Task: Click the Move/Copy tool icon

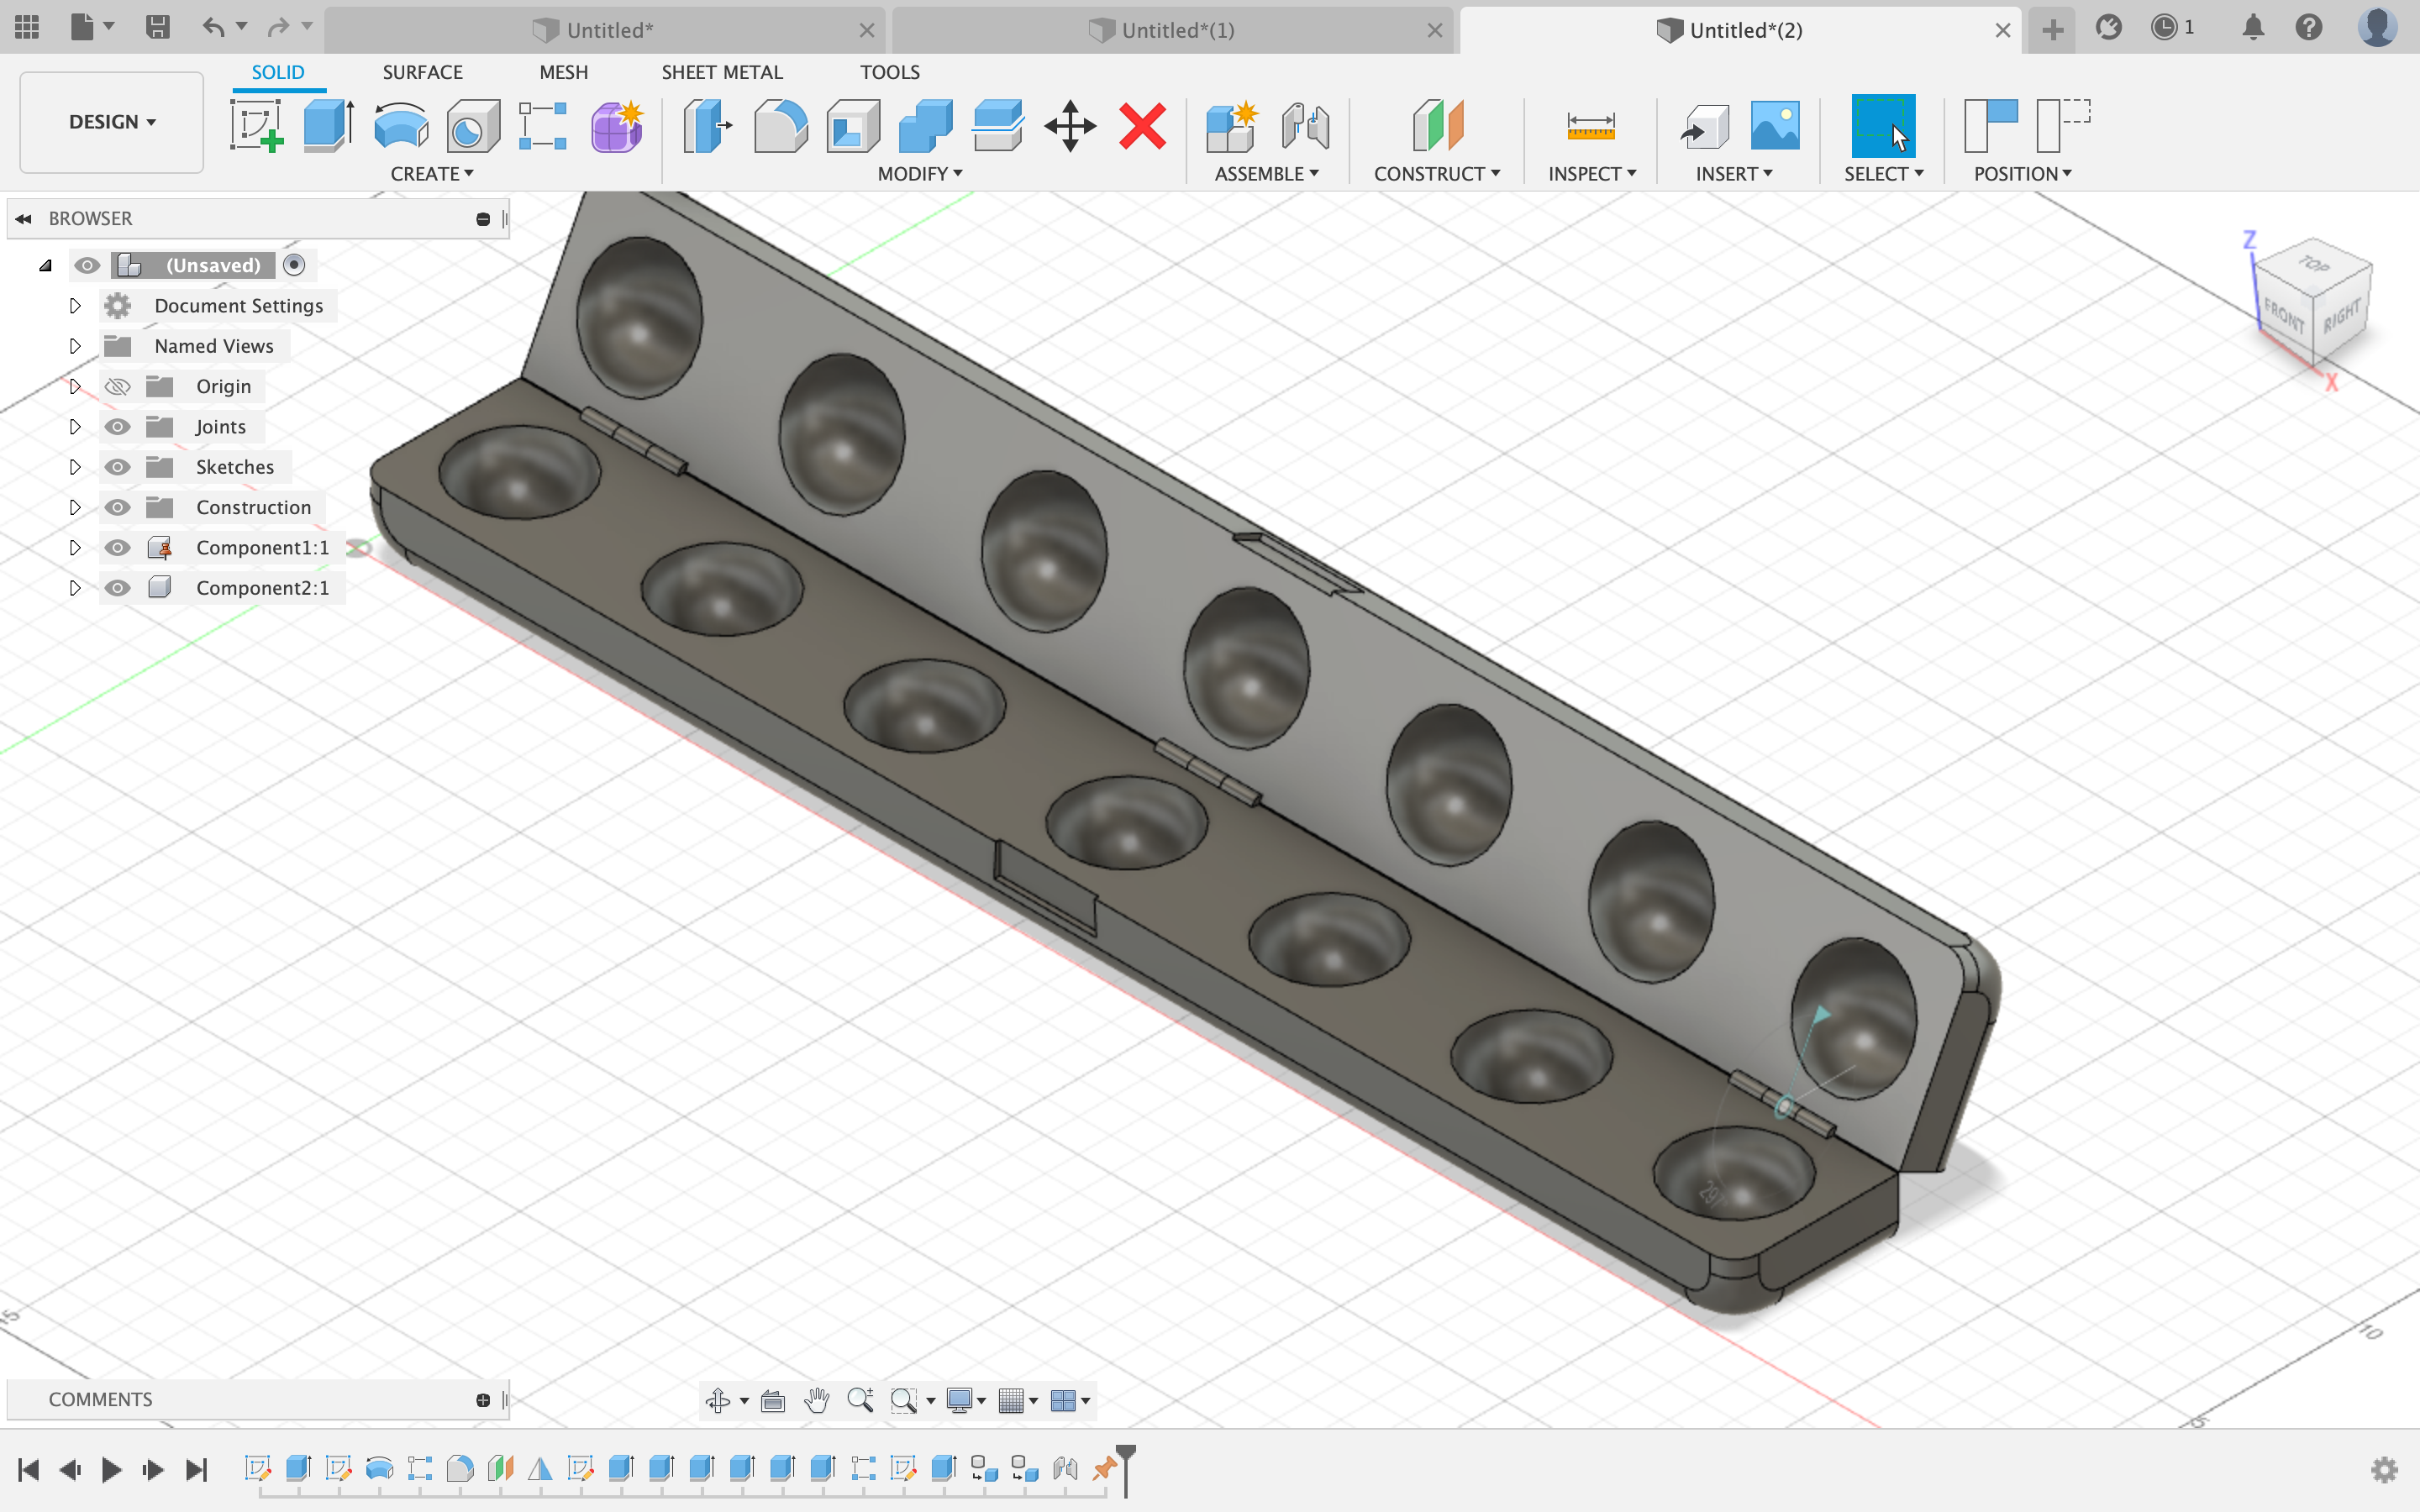Action: (x=1070, y=123)
